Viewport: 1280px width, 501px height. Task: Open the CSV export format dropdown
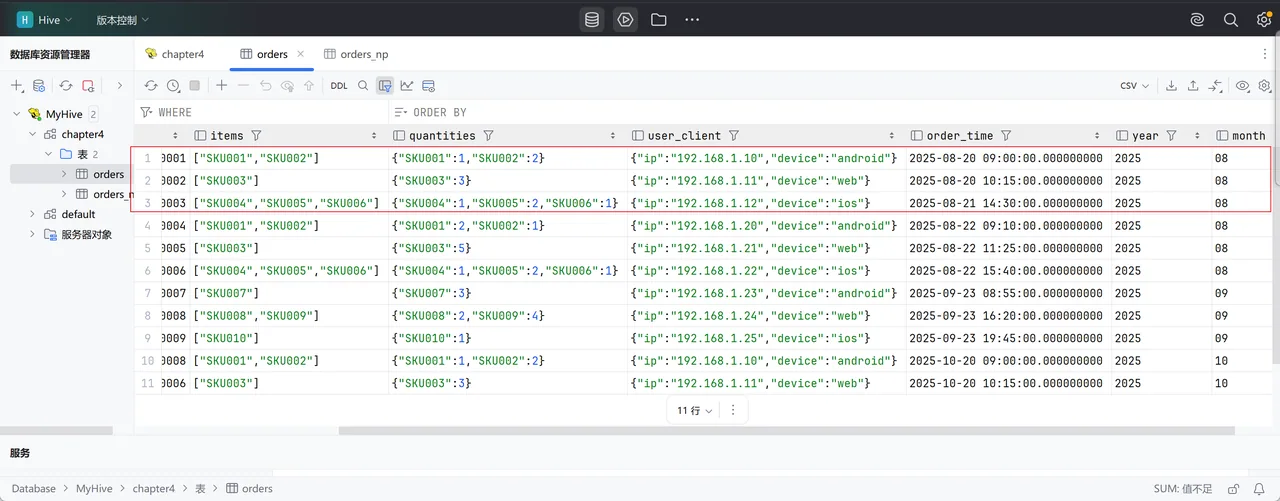1134,86
